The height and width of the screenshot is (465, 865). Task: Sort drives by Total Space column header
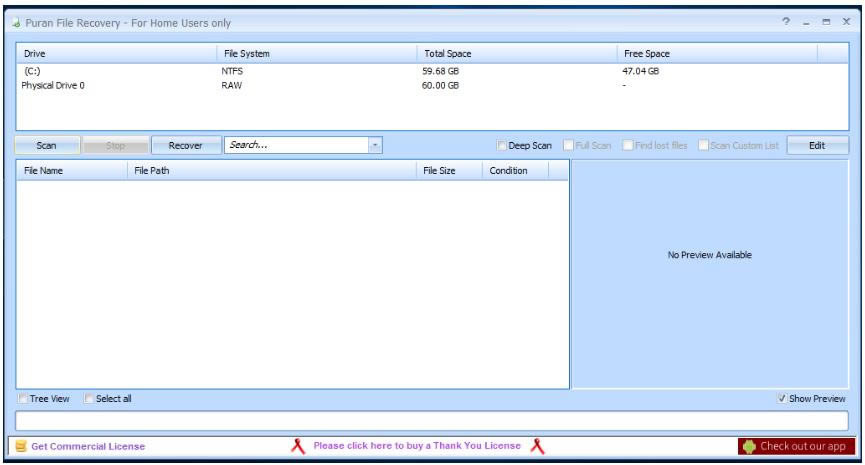pyautogui.click(x=517, y=54)
